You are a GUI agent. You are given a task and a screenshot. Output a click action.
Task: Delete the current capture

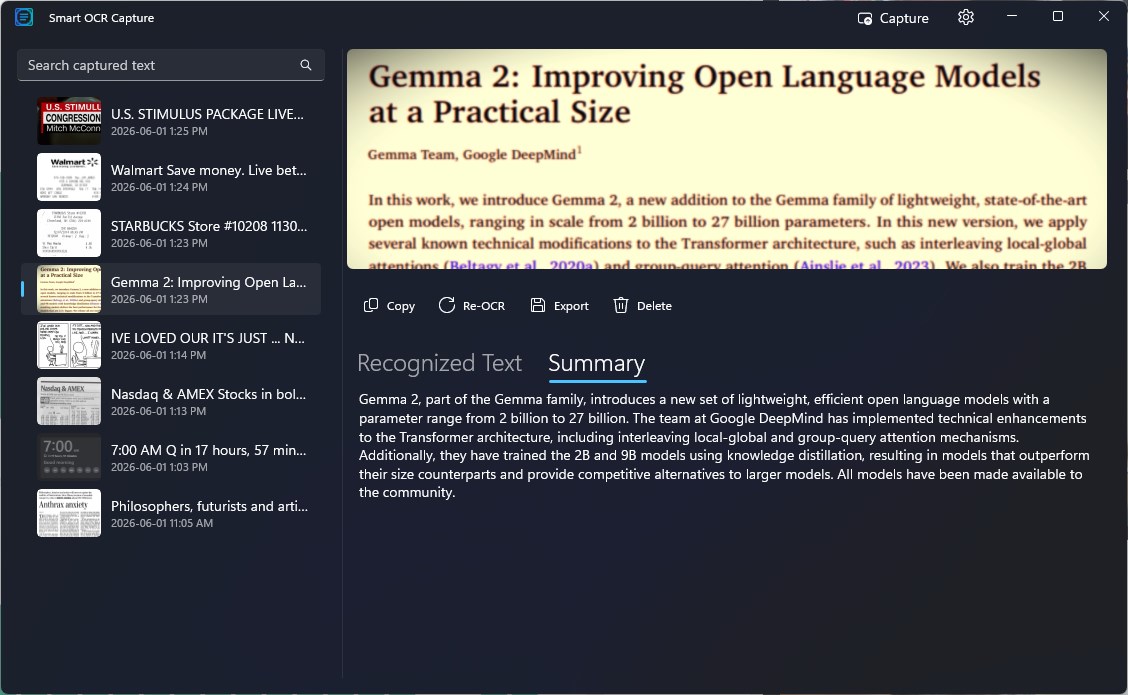point(642,306)
